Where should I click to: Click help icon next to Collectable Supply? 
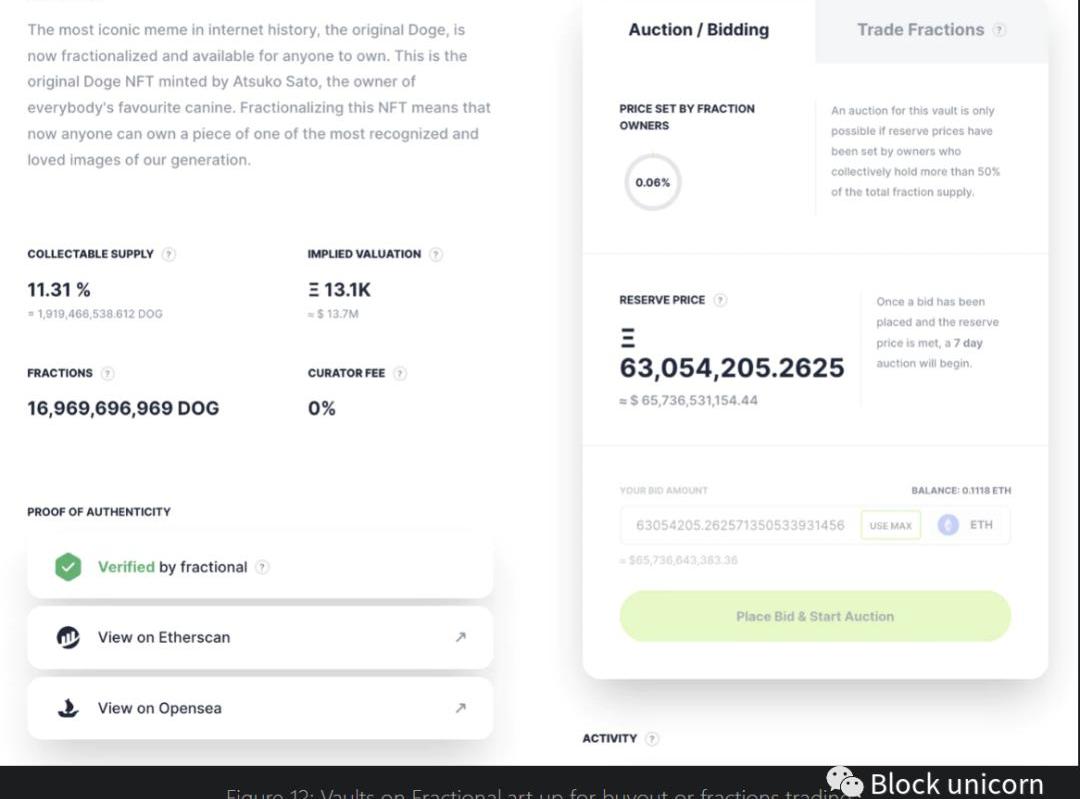(x=169, y=254)
